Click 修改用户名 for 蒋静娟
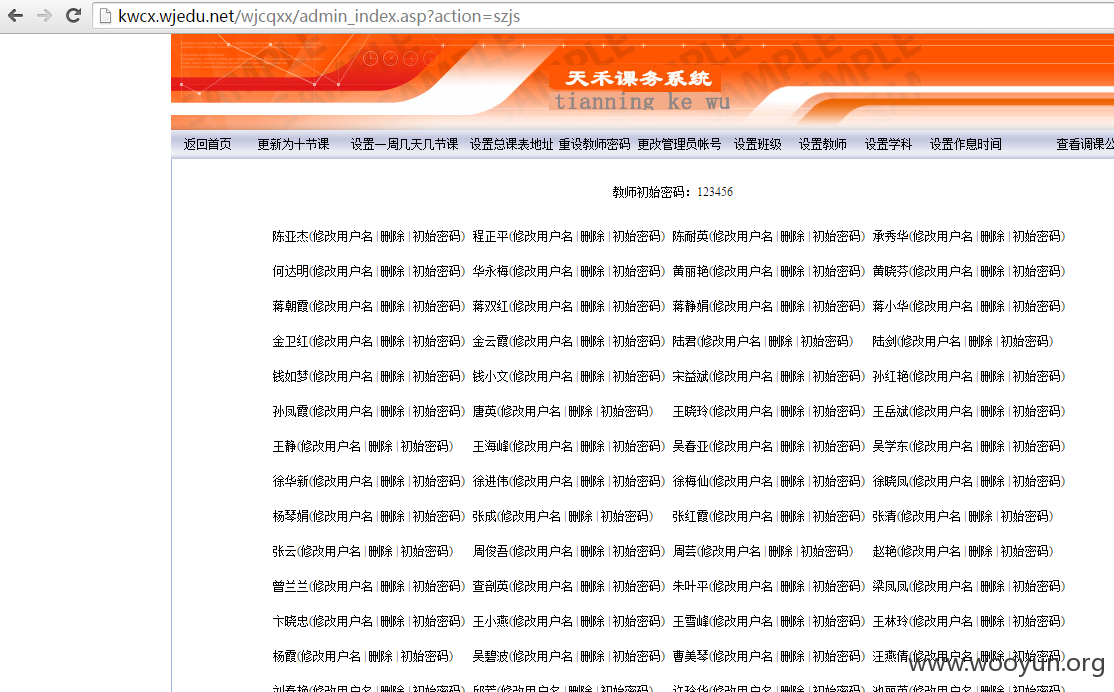 coord(743,306)
